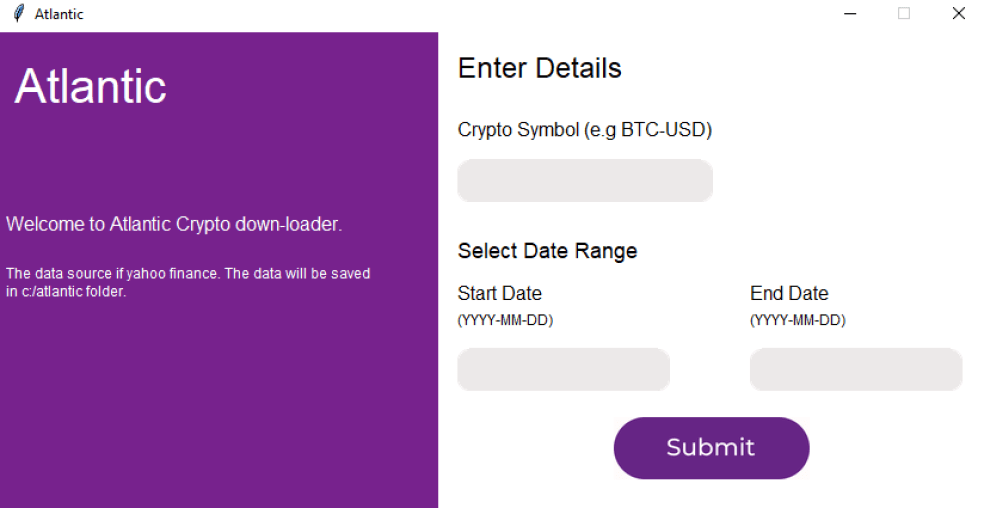Click the YYYY-MM-DD hint under Start Date
The height and width of the screenshot is (508, 984).
[505, 320]
